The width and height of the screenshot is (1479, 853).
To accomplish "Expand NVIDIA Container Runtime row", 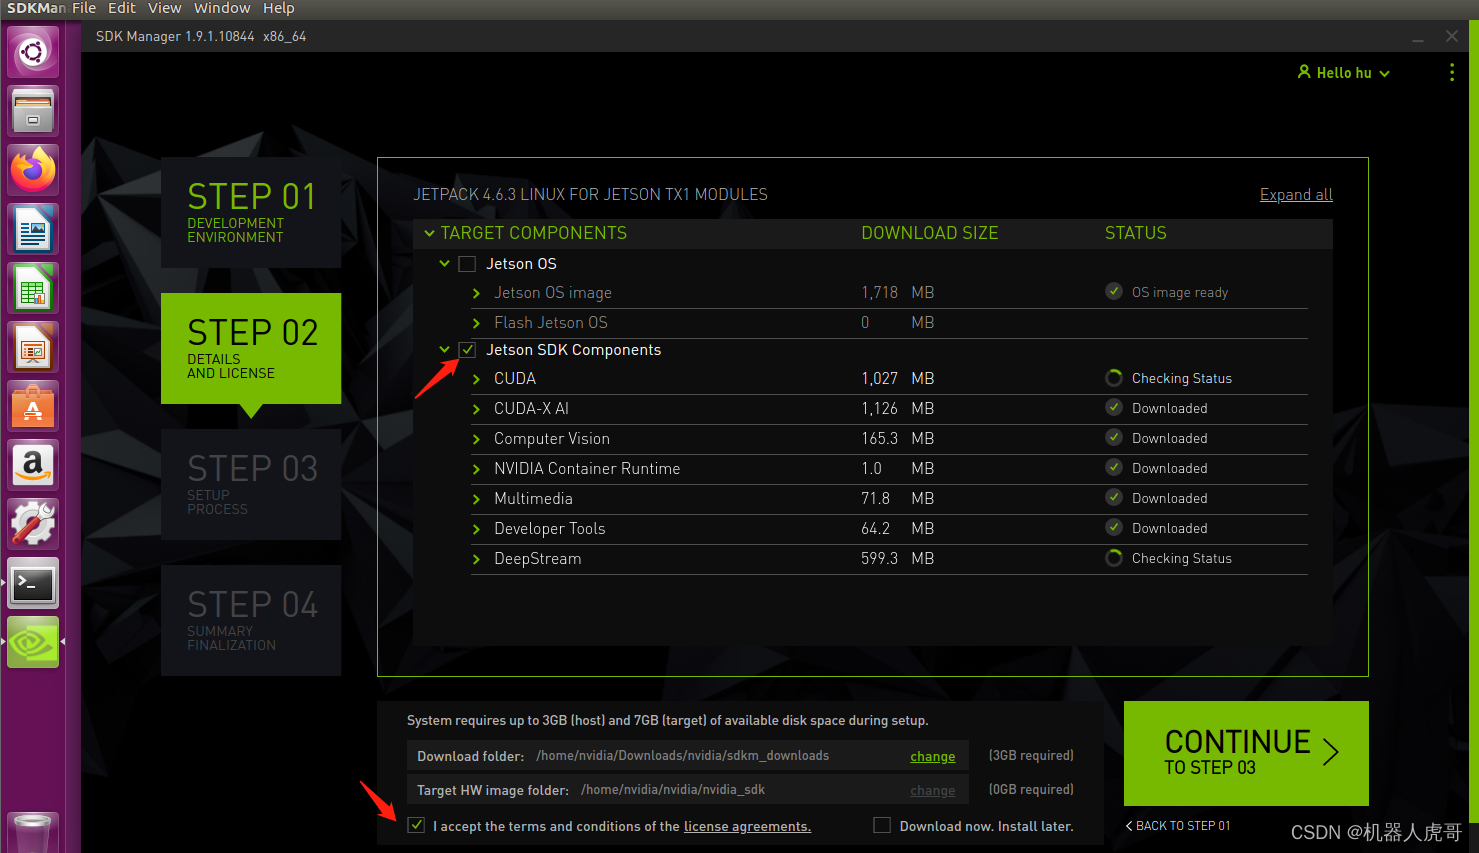I will pos(476,469).
